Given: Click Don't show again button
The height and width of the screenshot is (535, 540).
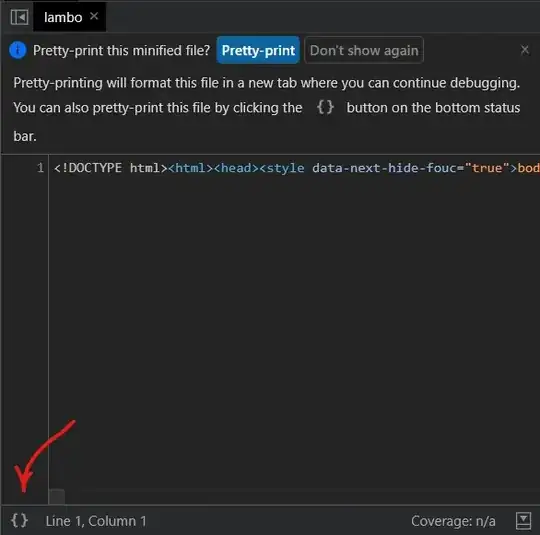Looking at the screenshot, I should tap(364, 50).
